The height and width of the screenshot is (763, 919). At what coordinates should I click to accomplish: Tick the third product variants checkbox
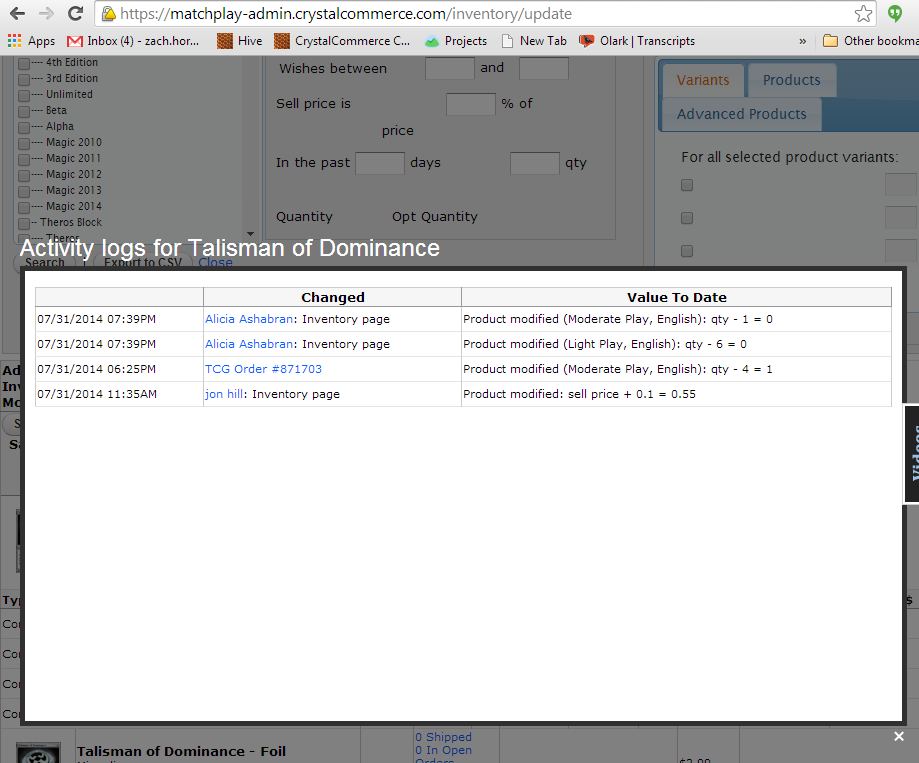click(687, 251)
